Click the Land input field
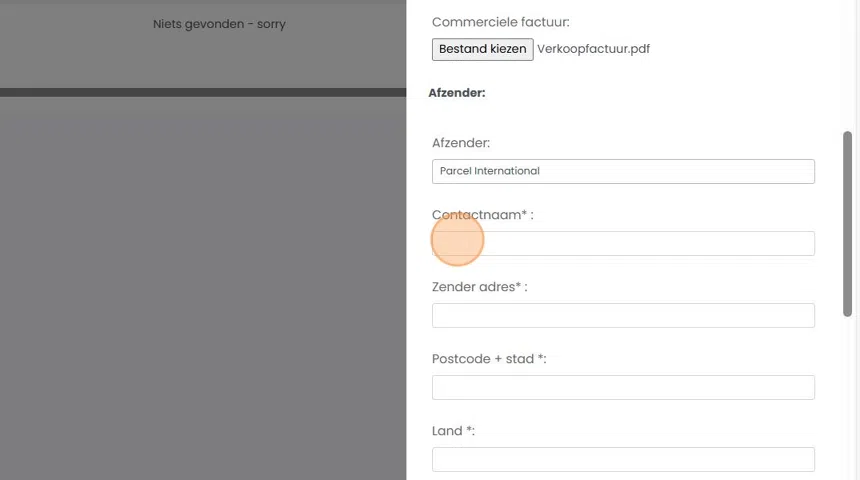 coord(623,459)
